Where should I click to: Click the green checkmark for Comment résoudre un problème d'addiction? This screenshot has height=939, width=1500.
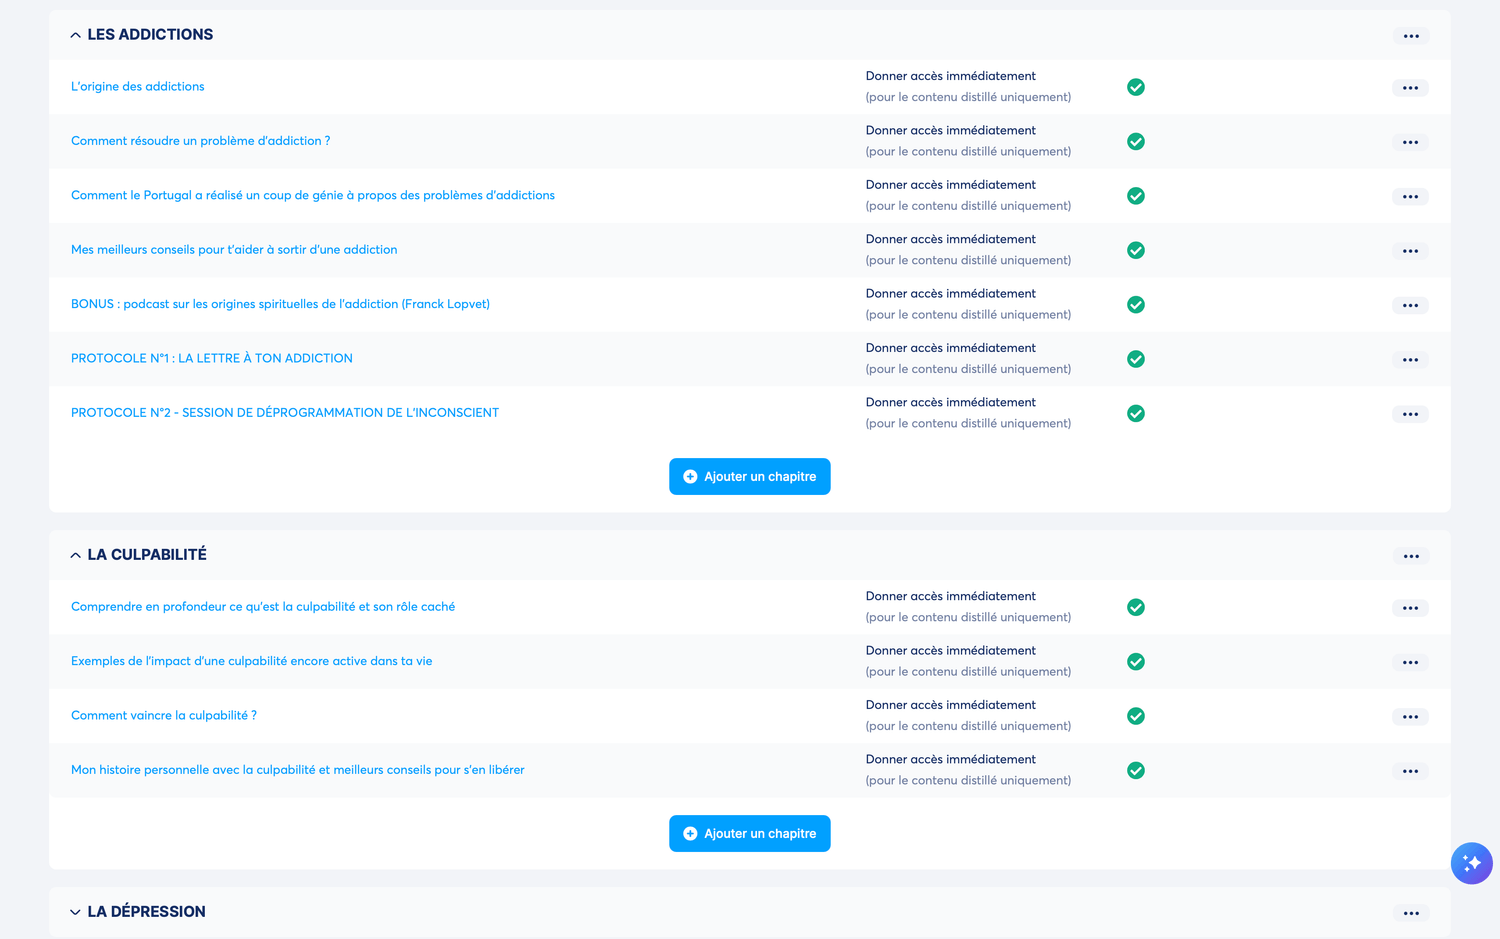[x=1136, y=141]
